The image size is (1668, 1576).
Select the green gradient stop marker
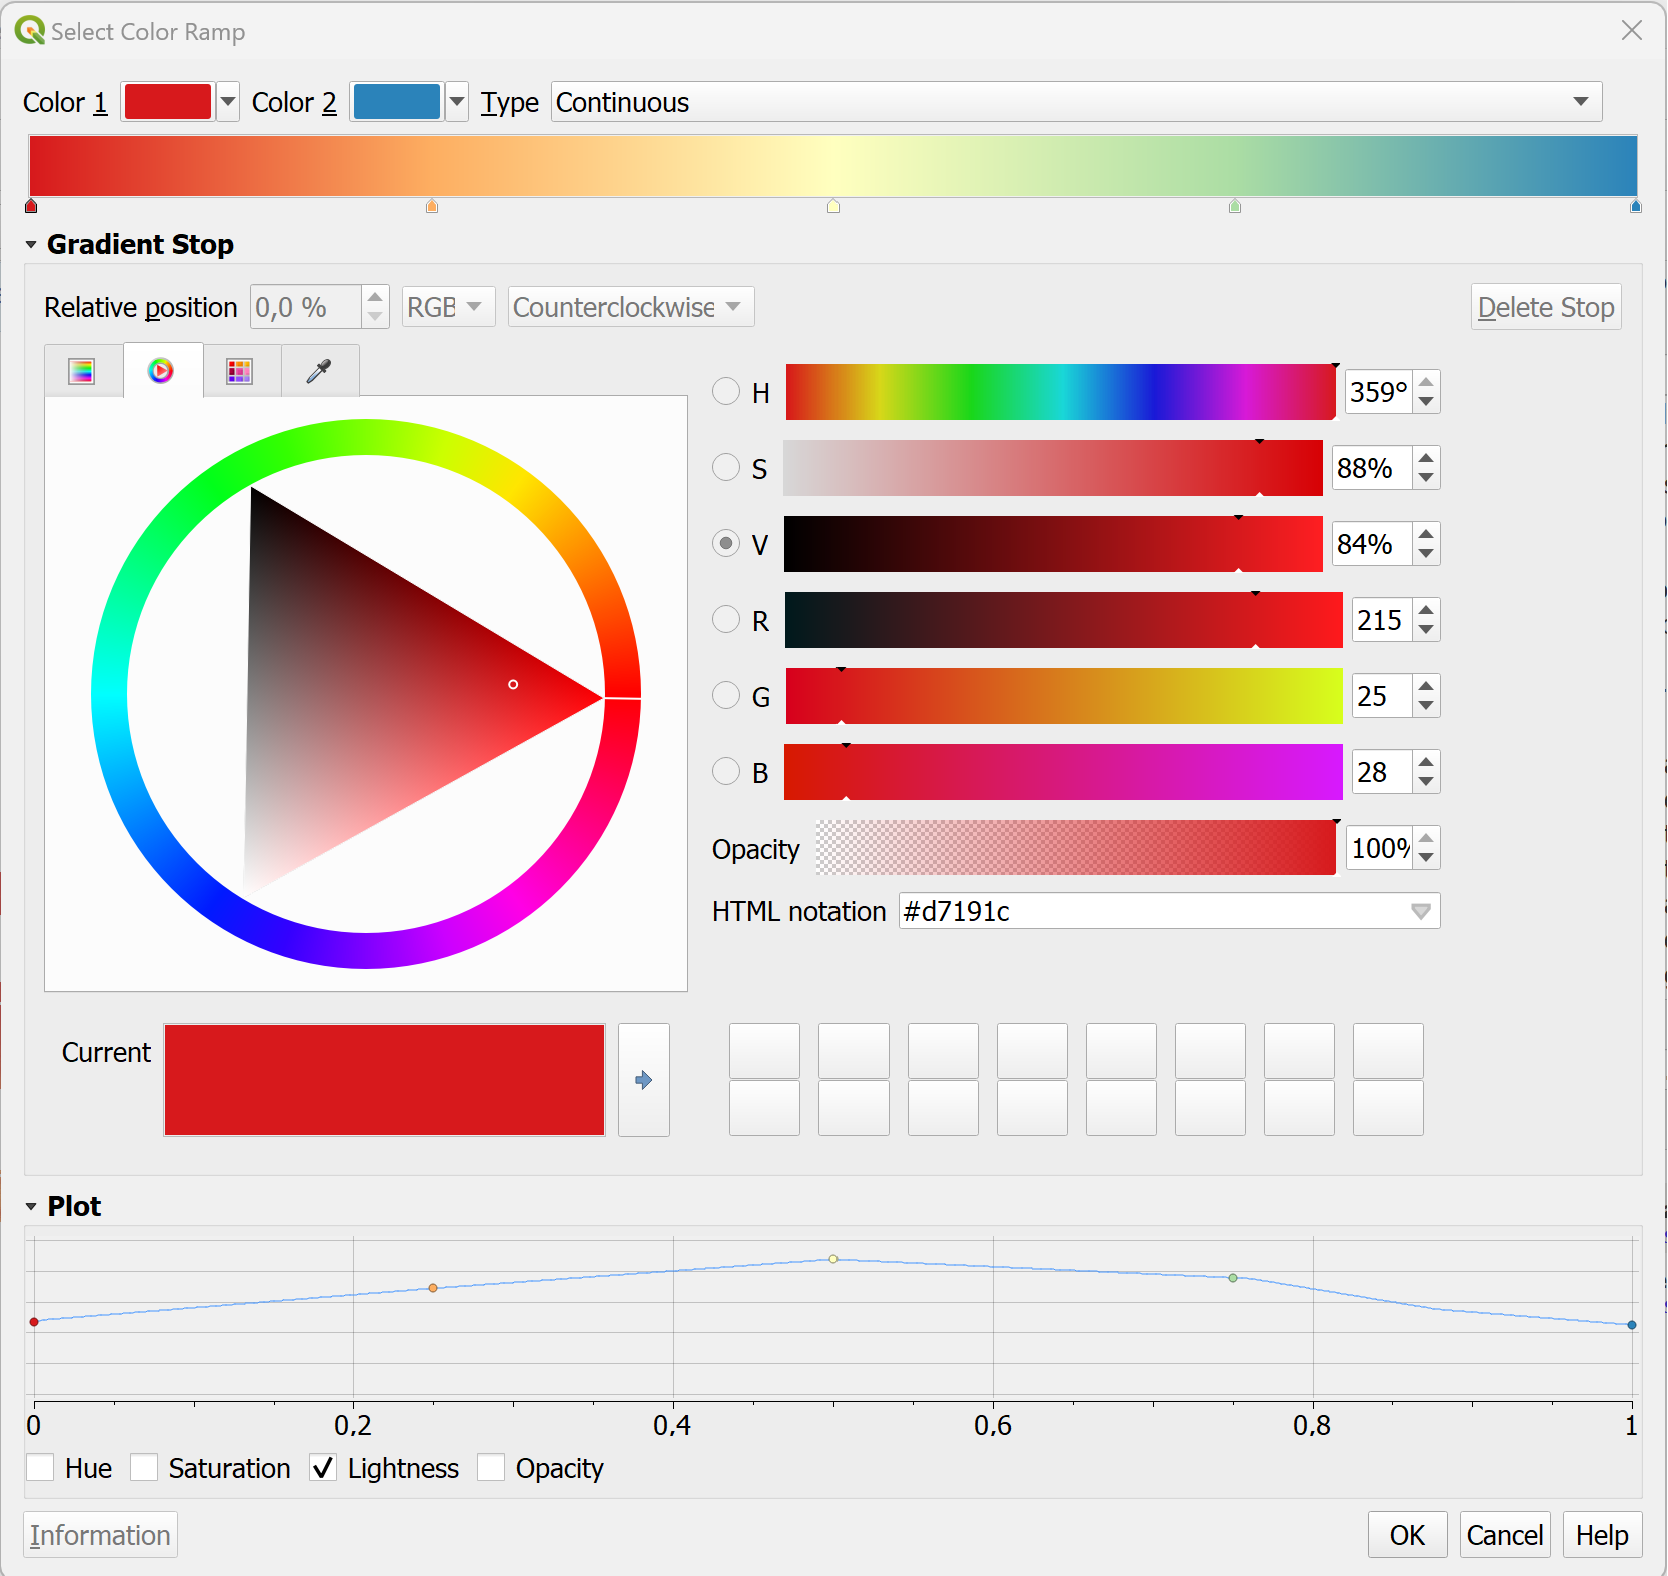[1235, 207]
